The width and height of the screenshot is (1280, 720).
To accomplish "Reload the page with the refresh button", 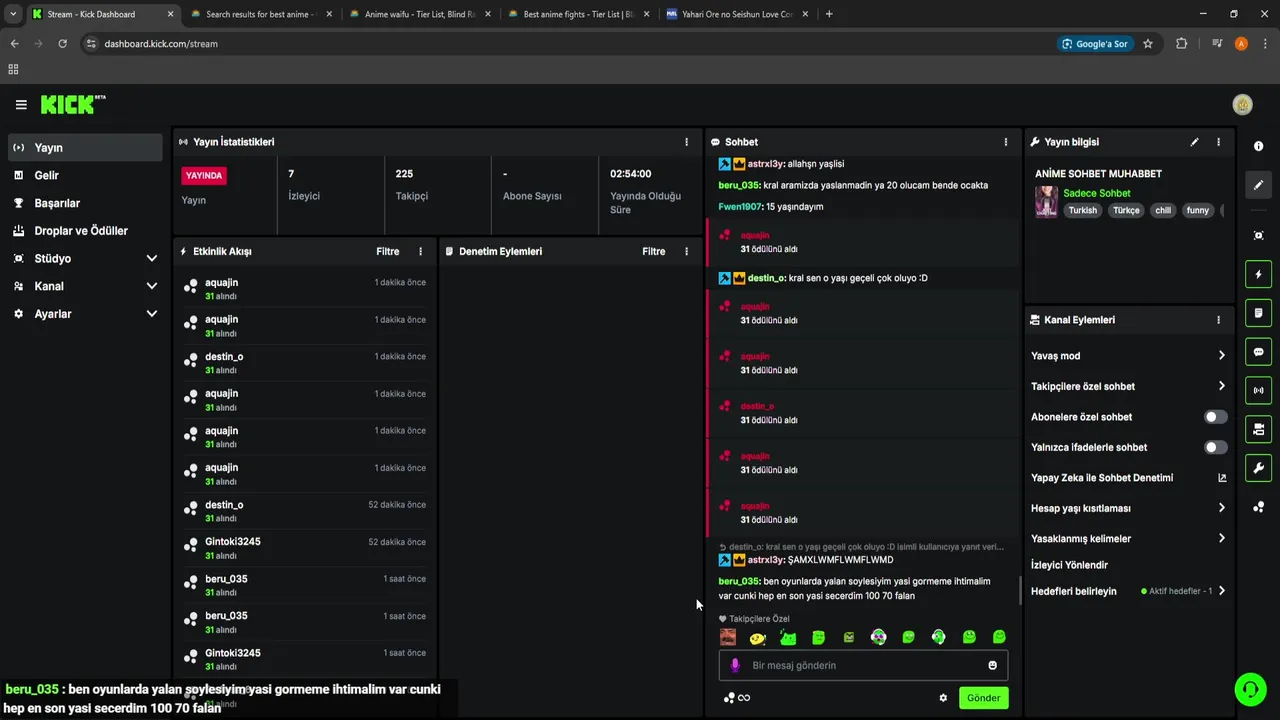I will coord(62,44).
